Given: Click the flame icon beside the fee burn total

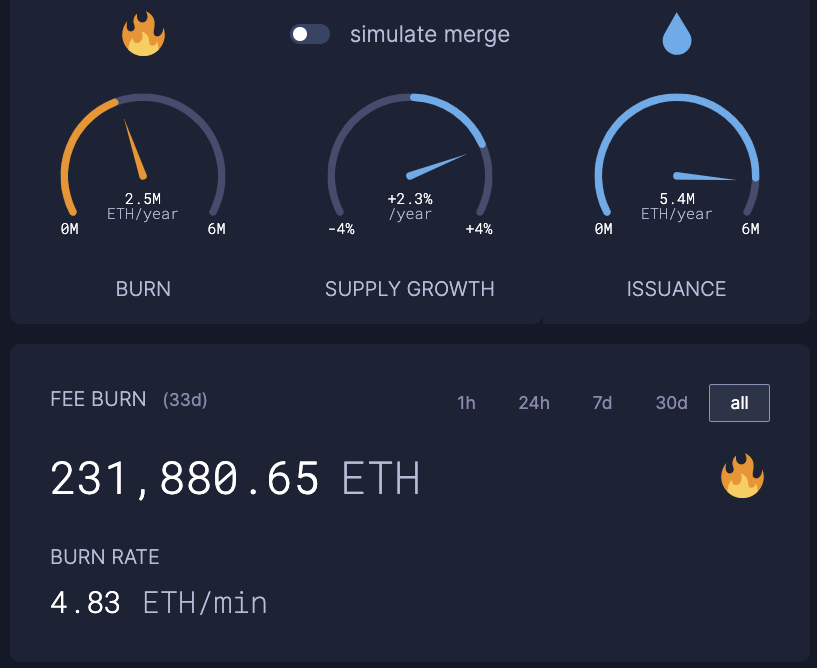Looking at the screenshot, I should pos(742,476).
